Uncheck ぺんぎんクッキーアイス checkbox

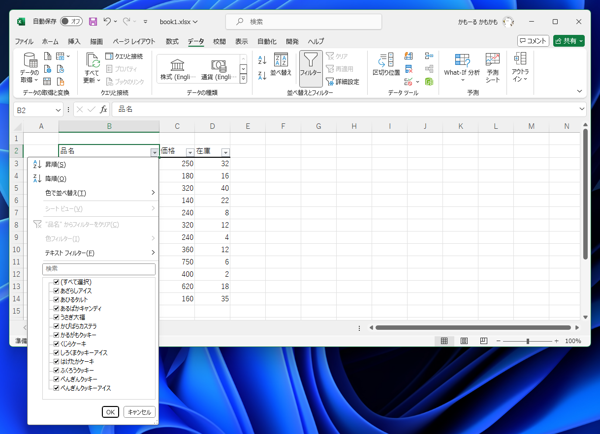pos(56,388)
